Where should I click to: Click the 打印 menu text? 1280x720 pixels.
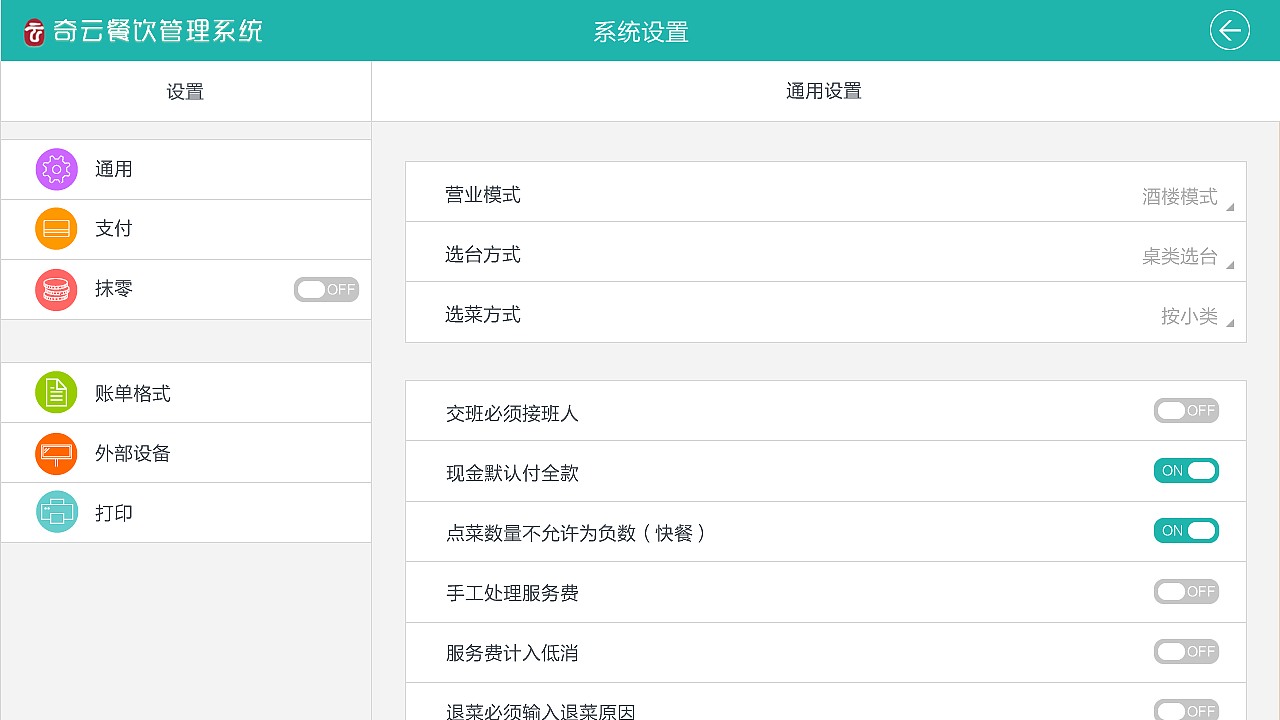(x=114, y=514)
